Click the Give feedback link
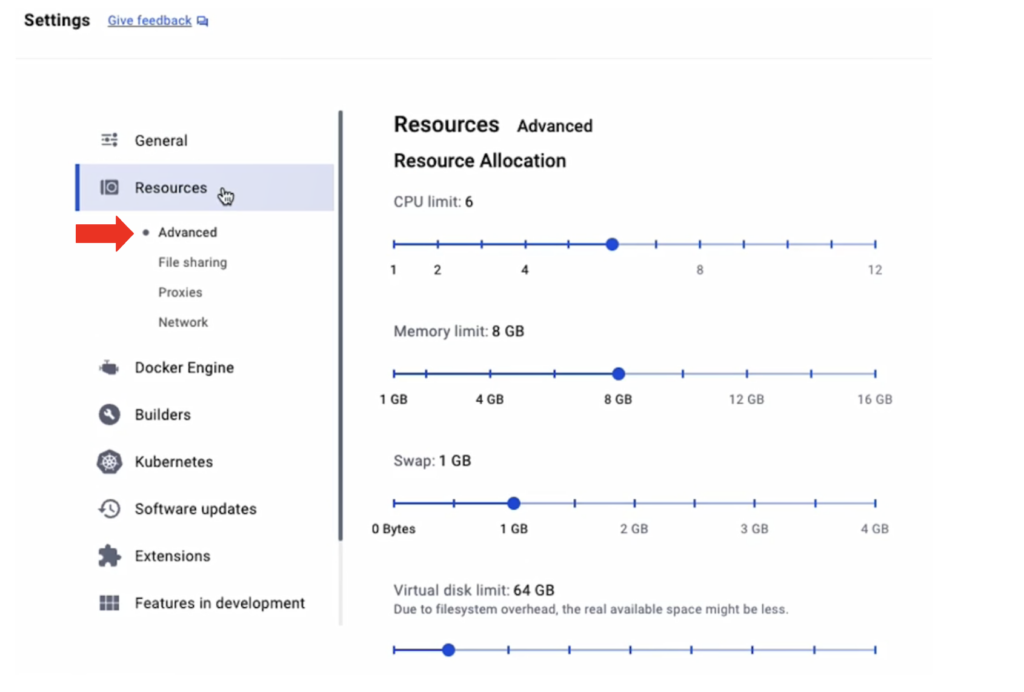The width and height of the screenshot is (1024, 692). click(x=148, y=20)
